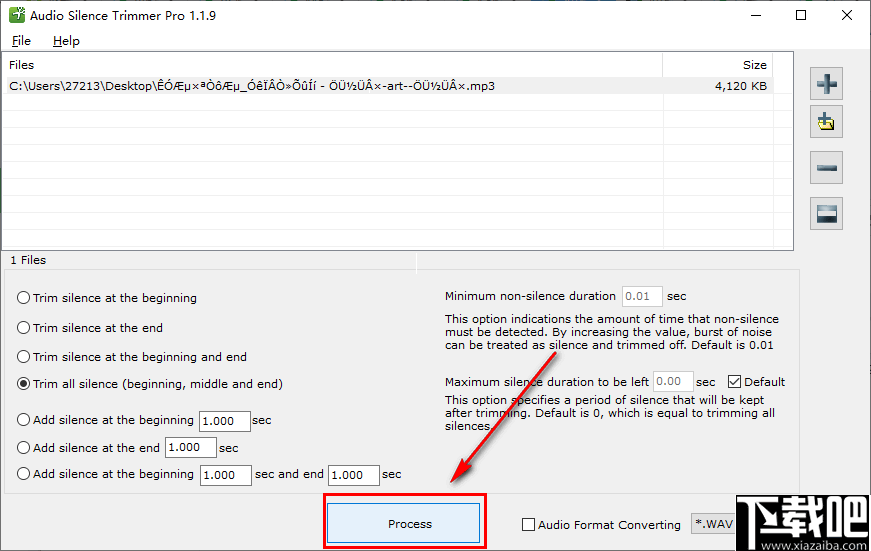The height and width of the screenshot is (551, 871).
Task: Select the mp3 file row in list
Action: 388,86
